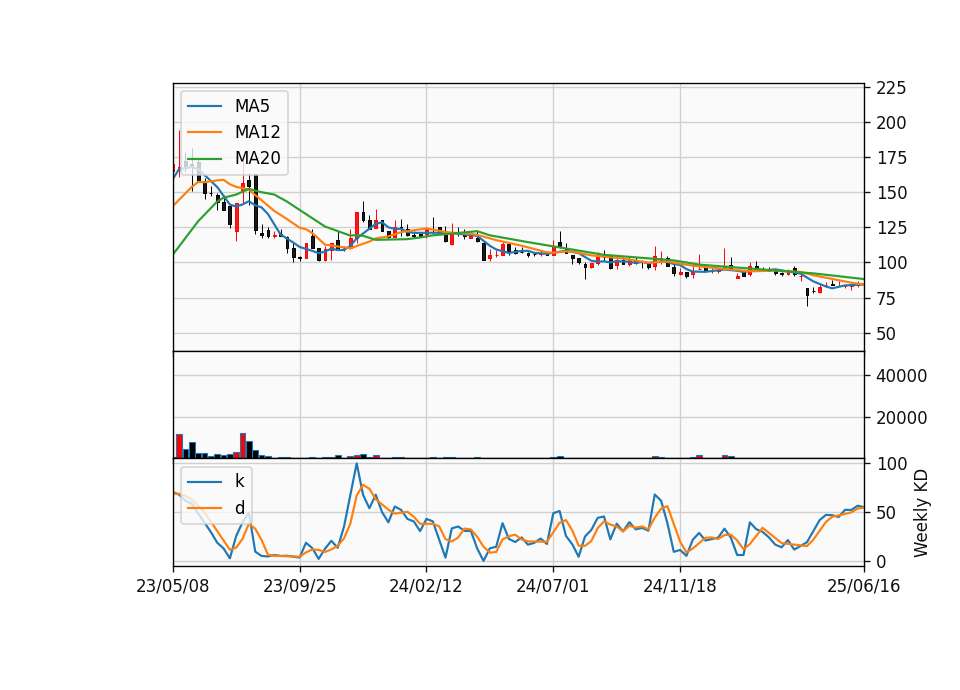This screenshot has height=690, width=960.
Task: Click the blue k legend line sample
Action: pyautogui.click(x=204, y=482)
